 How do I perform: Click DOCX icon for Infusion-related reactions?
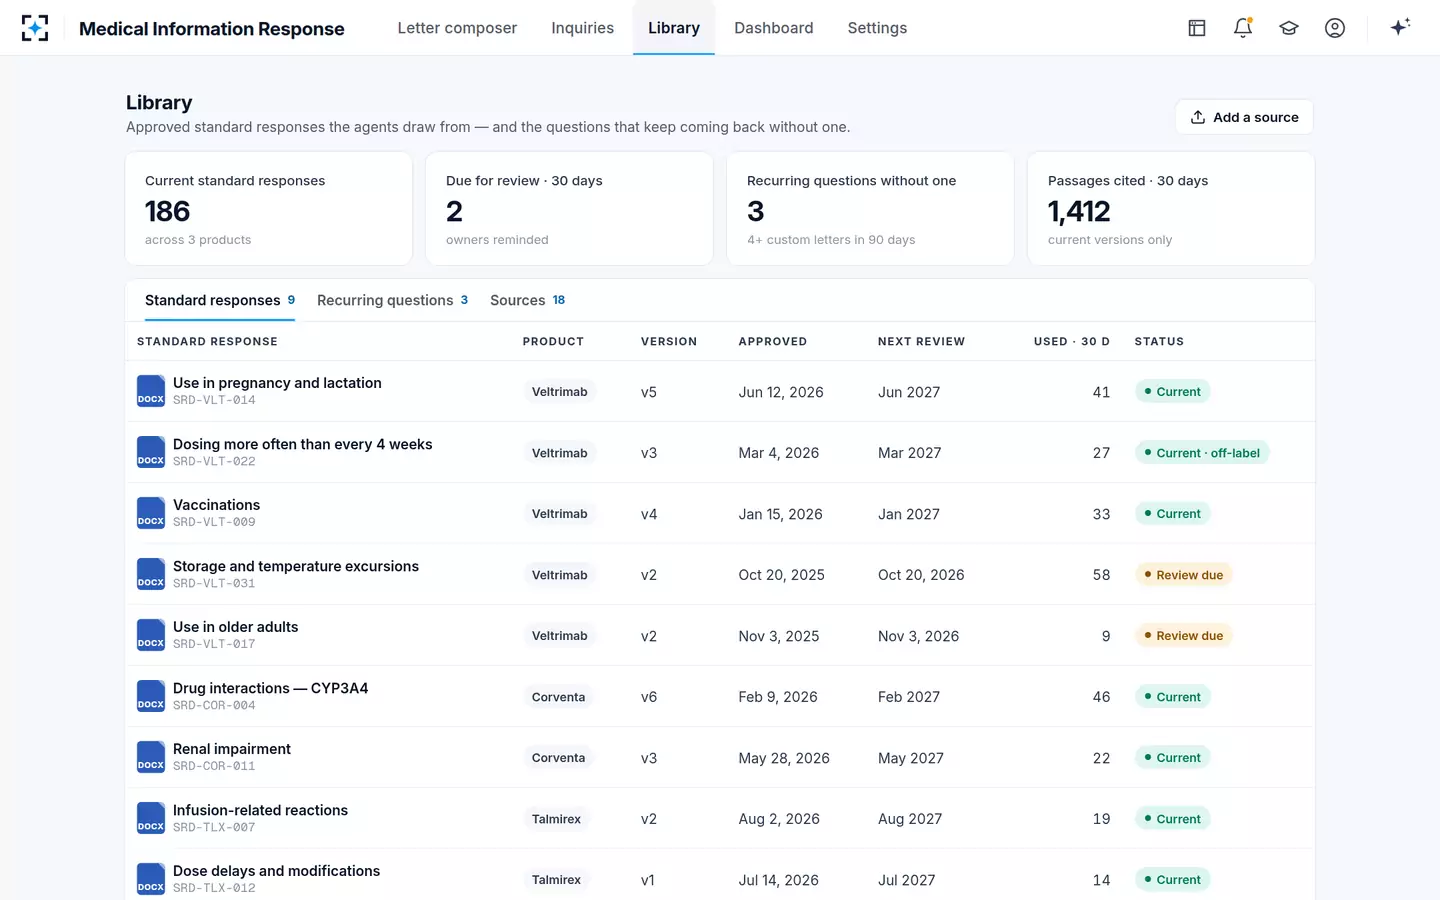pyautogui.click(x=151, y=818)
